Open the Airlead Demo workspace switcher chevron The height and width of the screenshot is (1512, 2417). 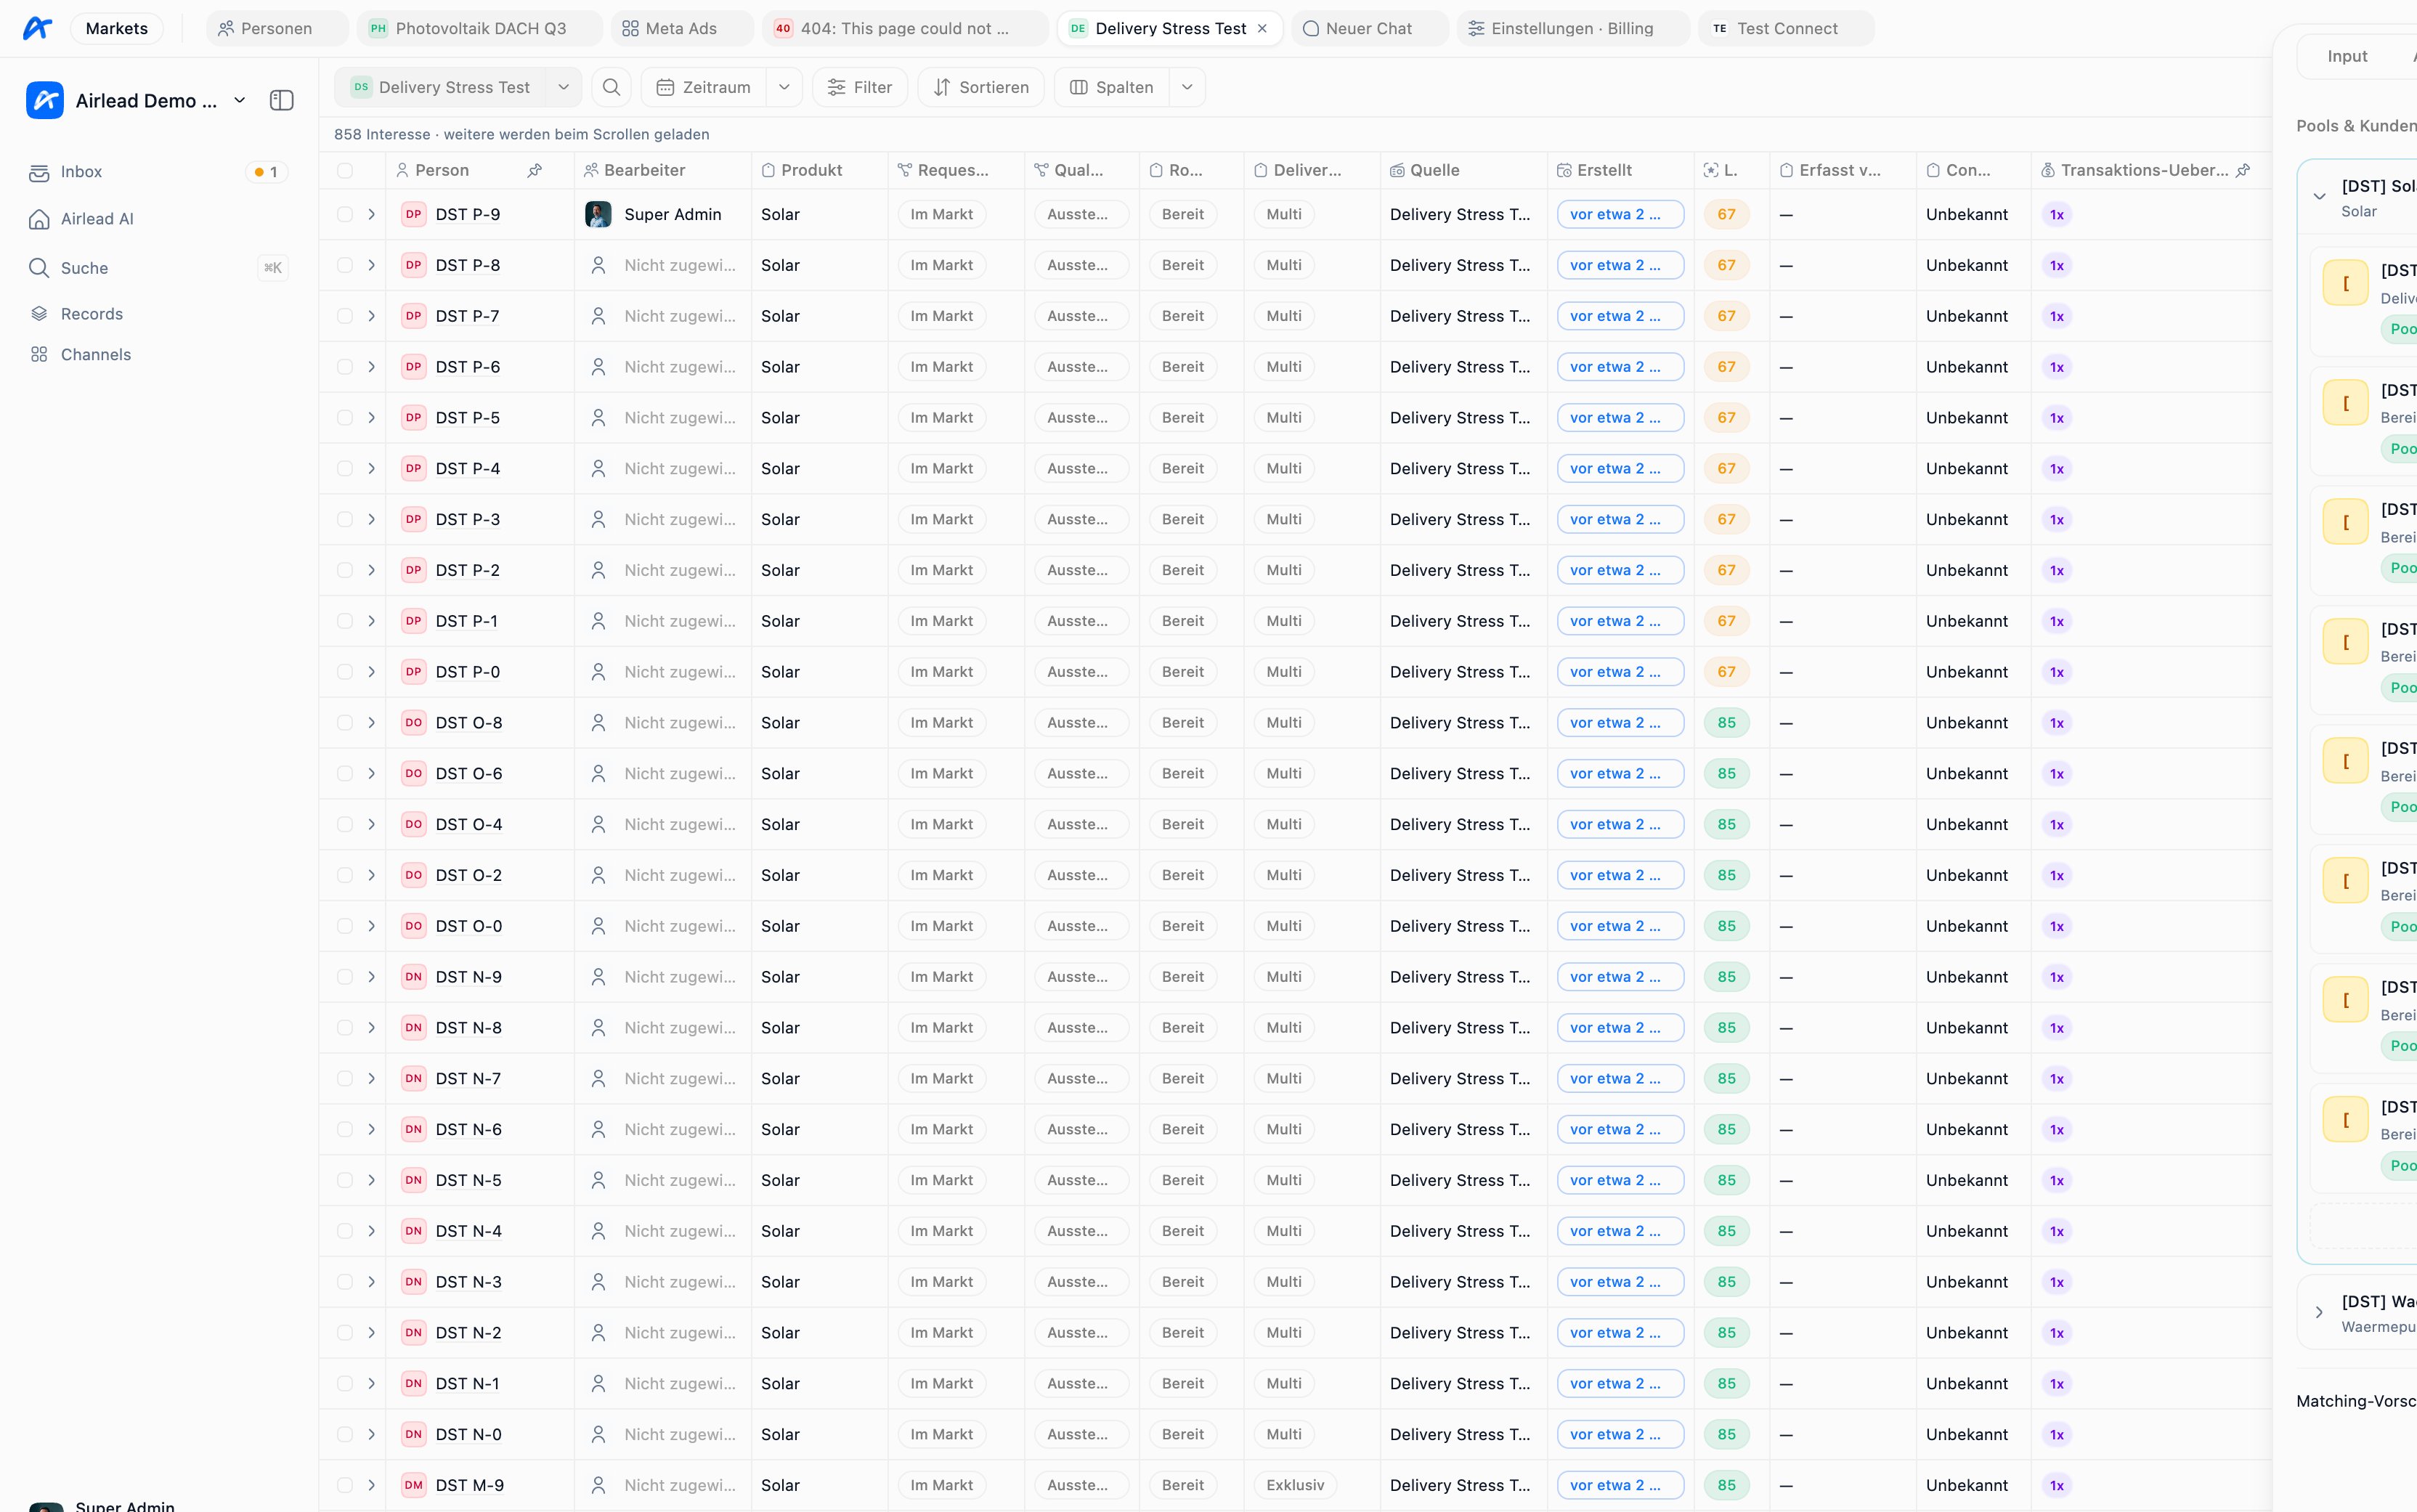pyautogui.click(x=240, y=100)
